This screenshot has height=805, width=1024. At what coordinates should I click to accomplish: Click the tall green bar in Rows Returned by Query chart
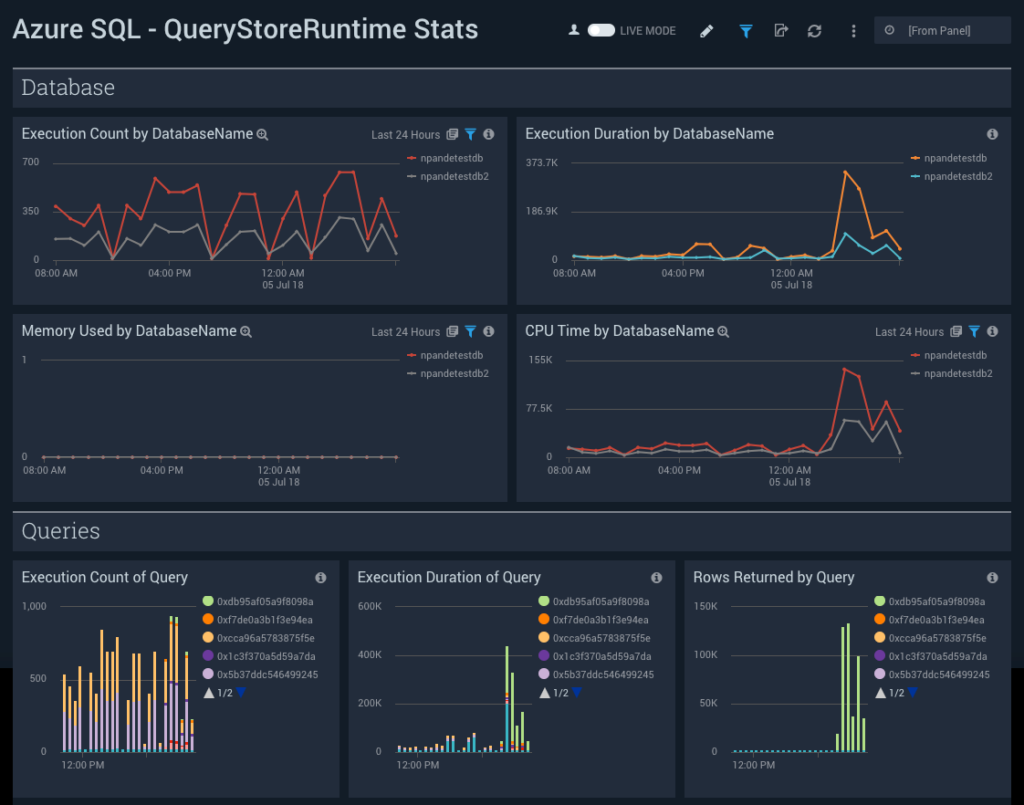point(848,687)
